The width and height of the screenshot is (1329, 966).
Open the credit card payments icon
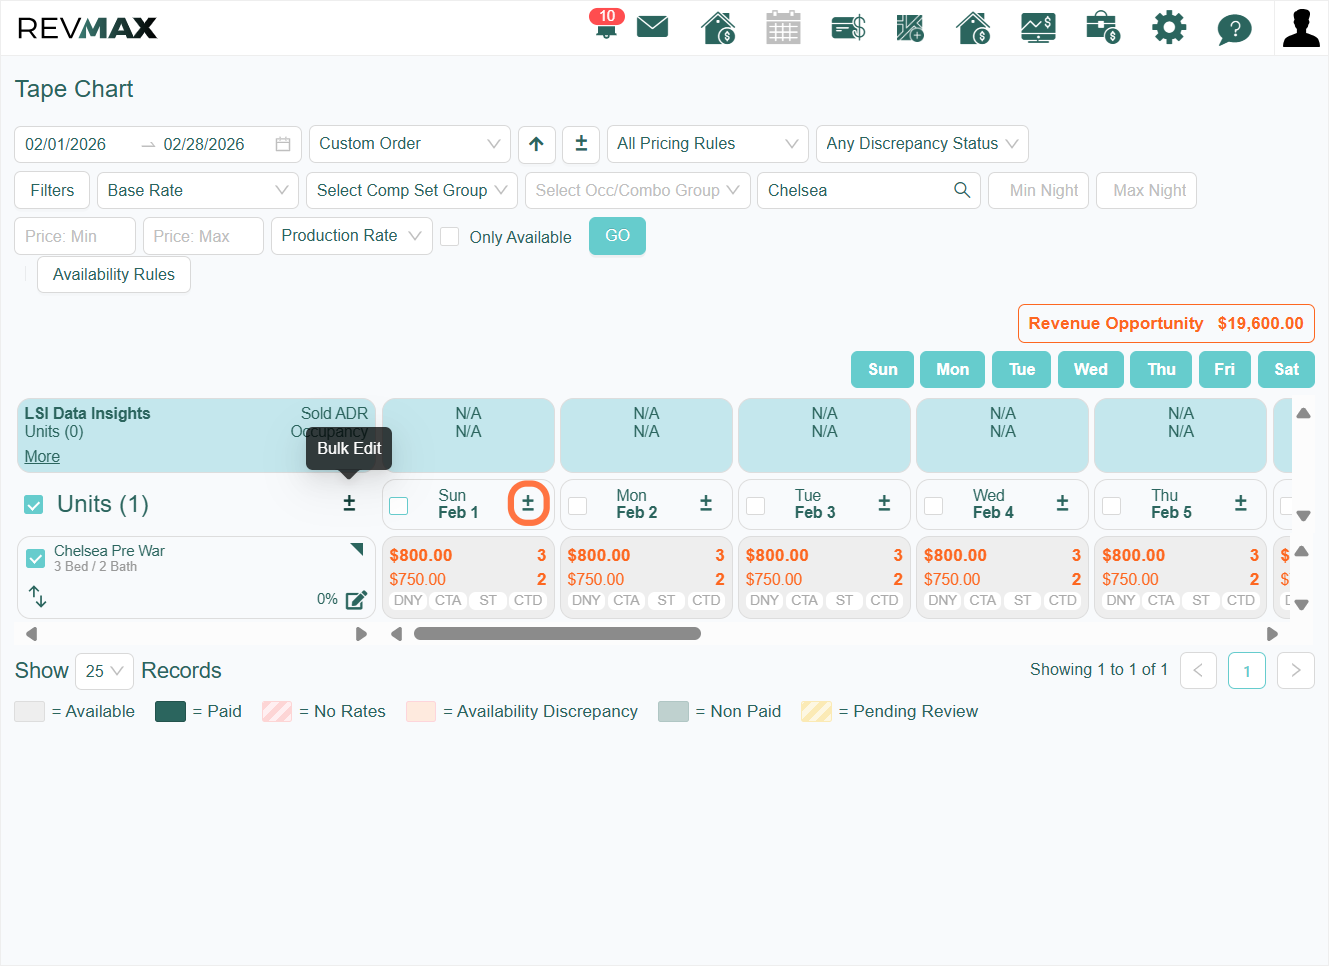(x=848, y=28)
